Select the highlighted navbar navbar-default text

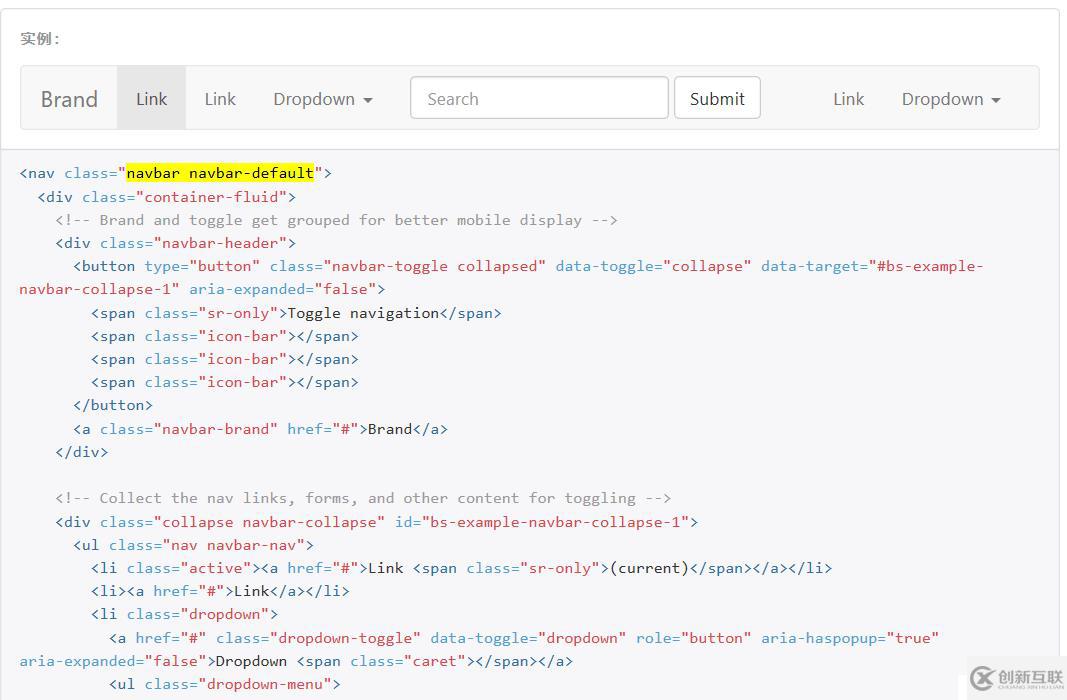click(x=220, y=172)
